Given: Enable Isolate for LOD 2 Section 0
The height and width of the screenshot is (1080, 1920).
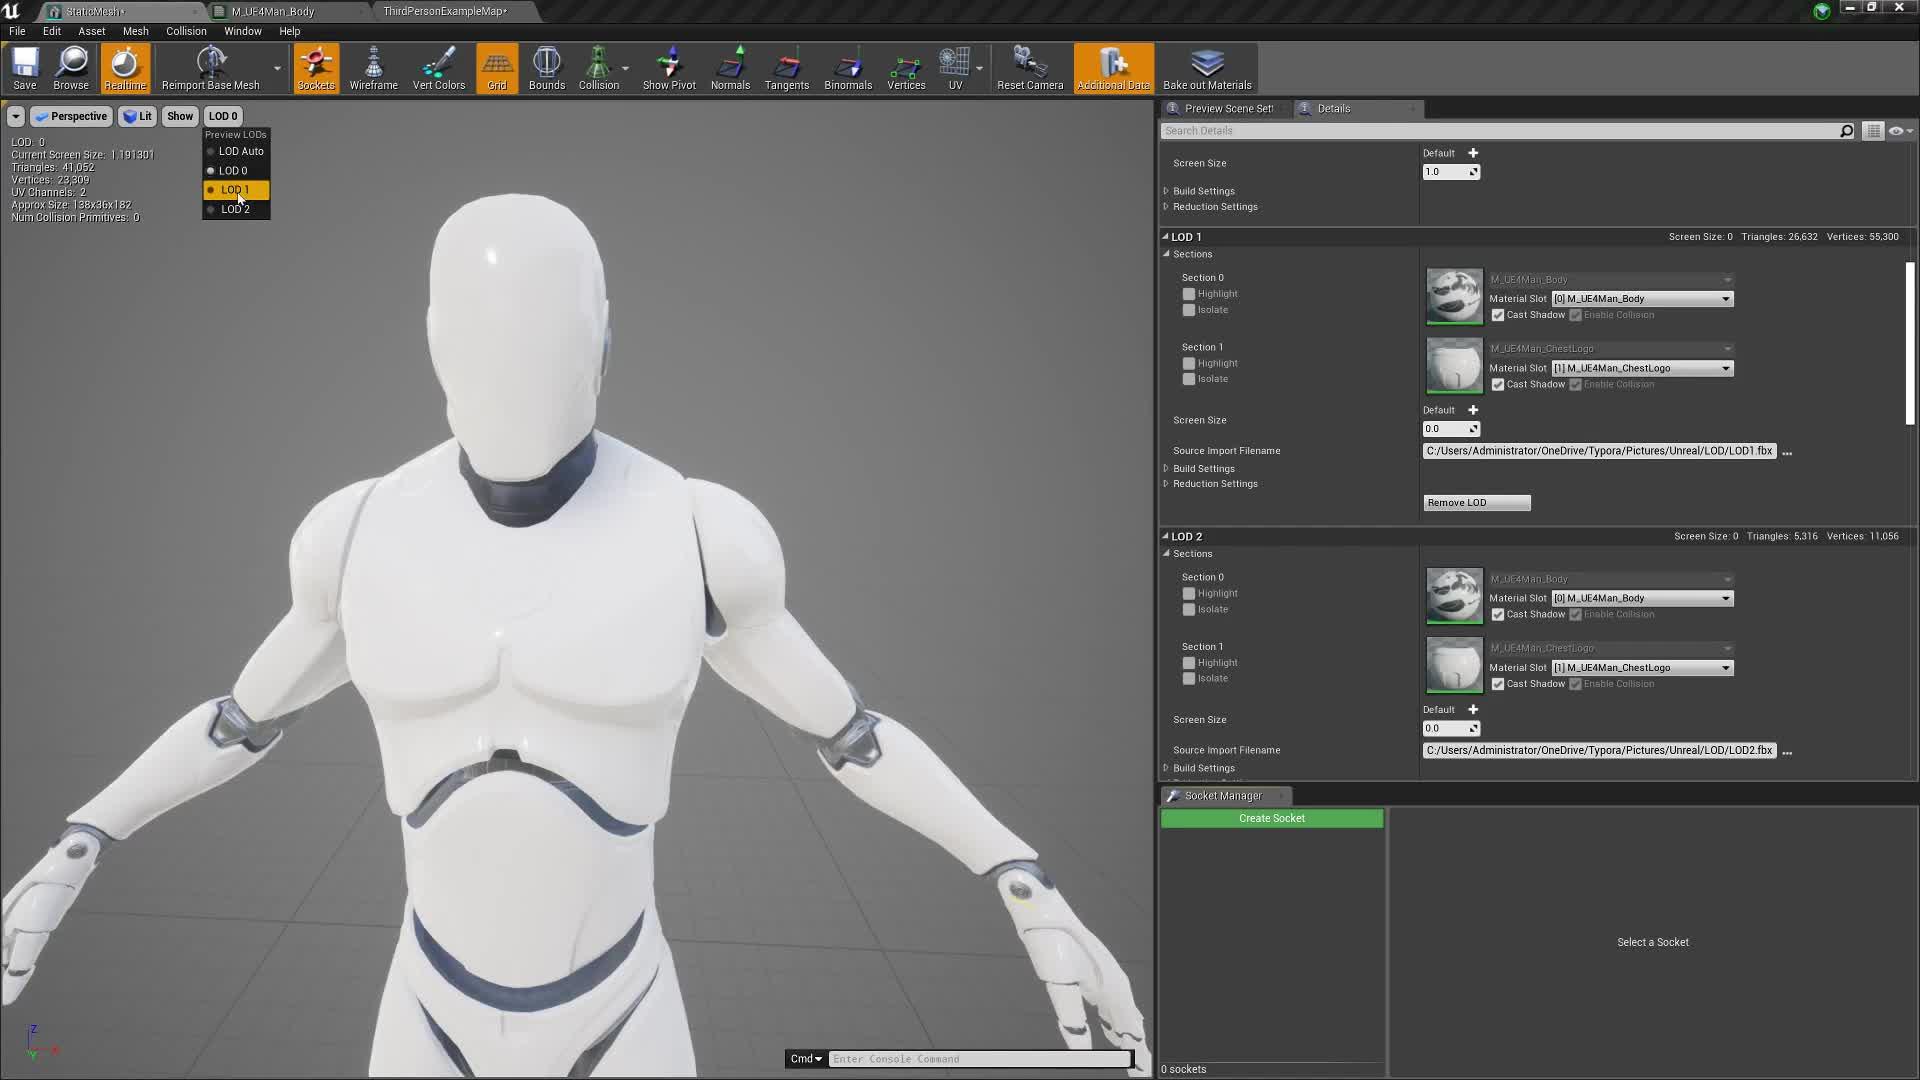Looking at the screenshot, I should tap(1188, 609).
